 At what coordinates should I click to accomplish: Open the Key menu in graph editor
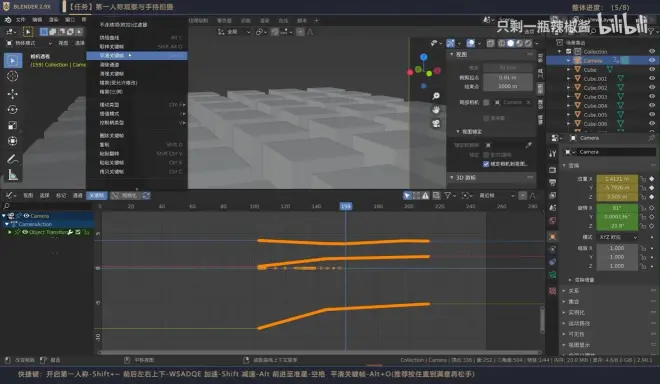96,195
